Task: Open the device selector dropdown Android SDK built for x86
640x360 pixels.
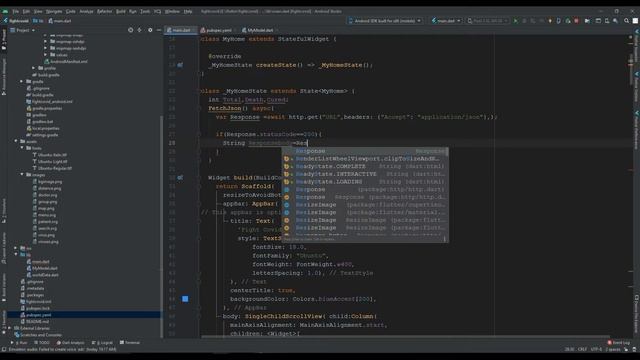Action: pyautogui.click(x=384, y=20)
